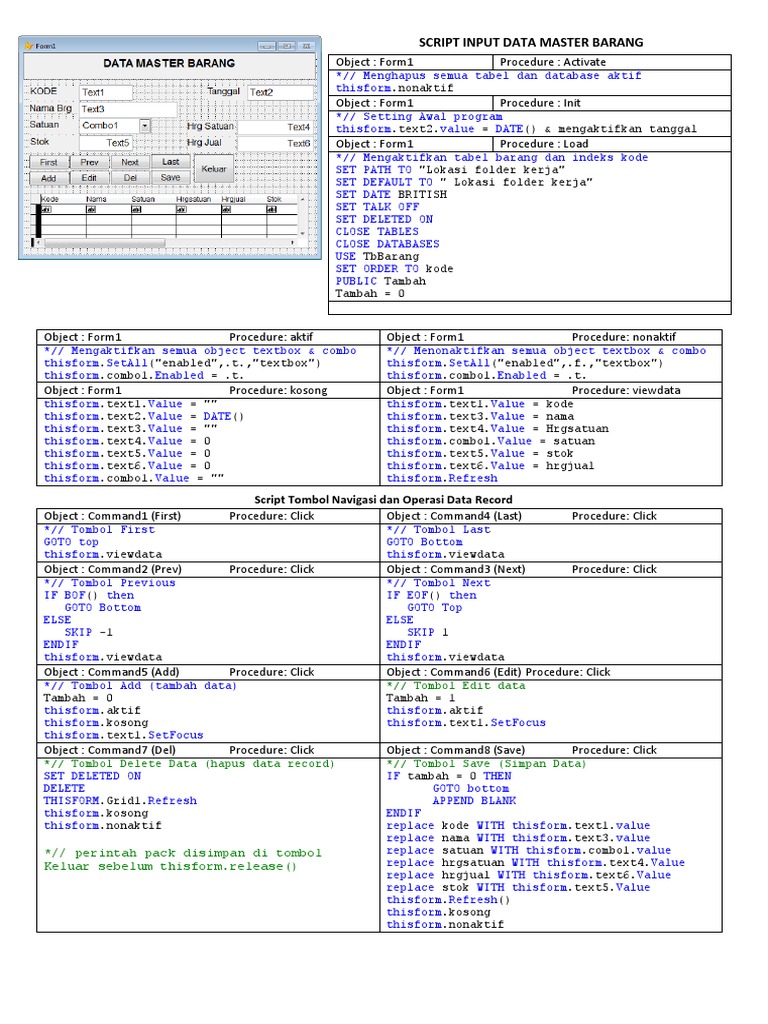Viewport: 768px width, 1024px height.
Task: Exit using the Keluar button
Action: coord(214,170)
